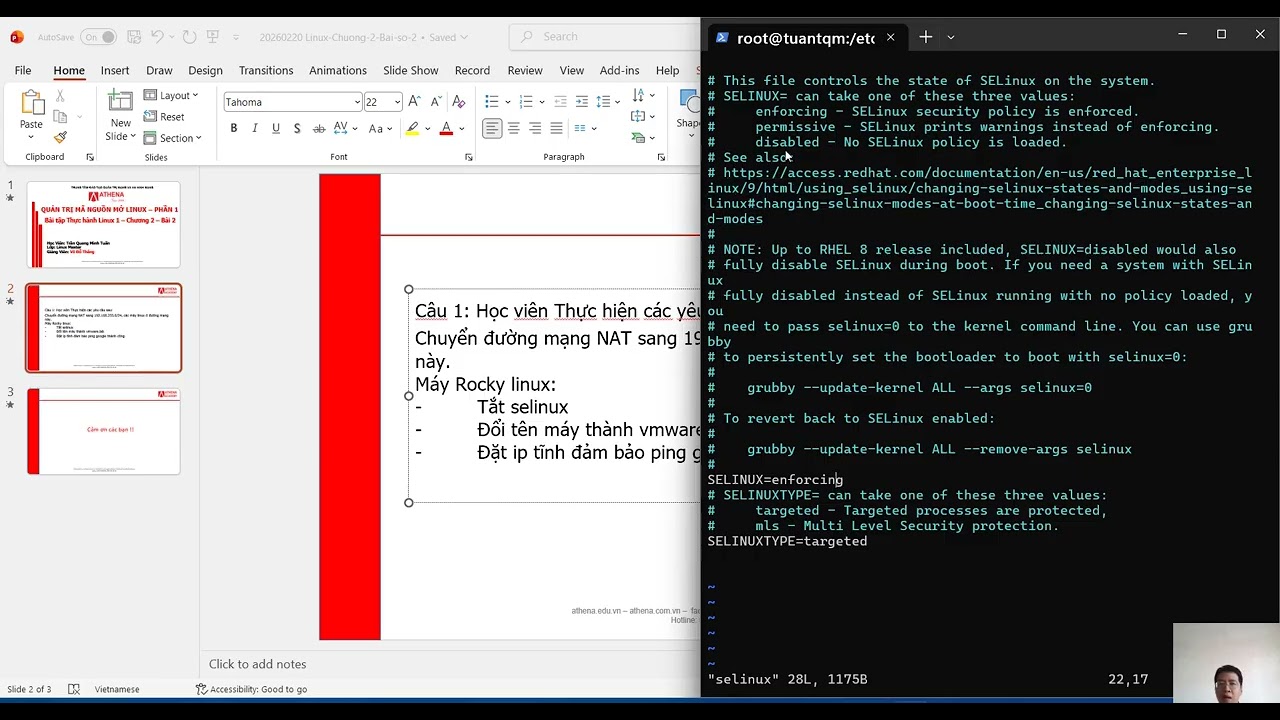Open the Animations tab
Image resolution: width=1280 pixels, height=720 pixels.
pyautogui.click(x=338, y=70)
